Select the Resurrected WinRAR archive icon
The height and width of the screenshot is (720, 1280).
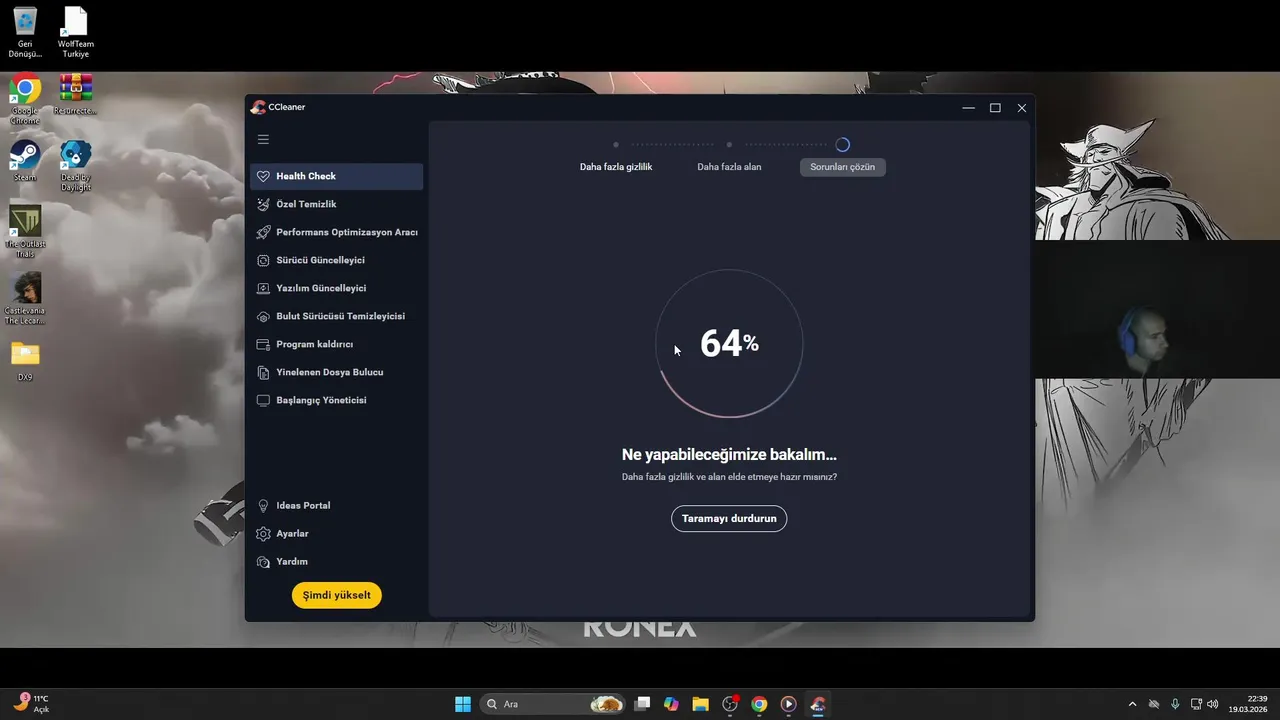pyautogui.click(x=76, y=95)
